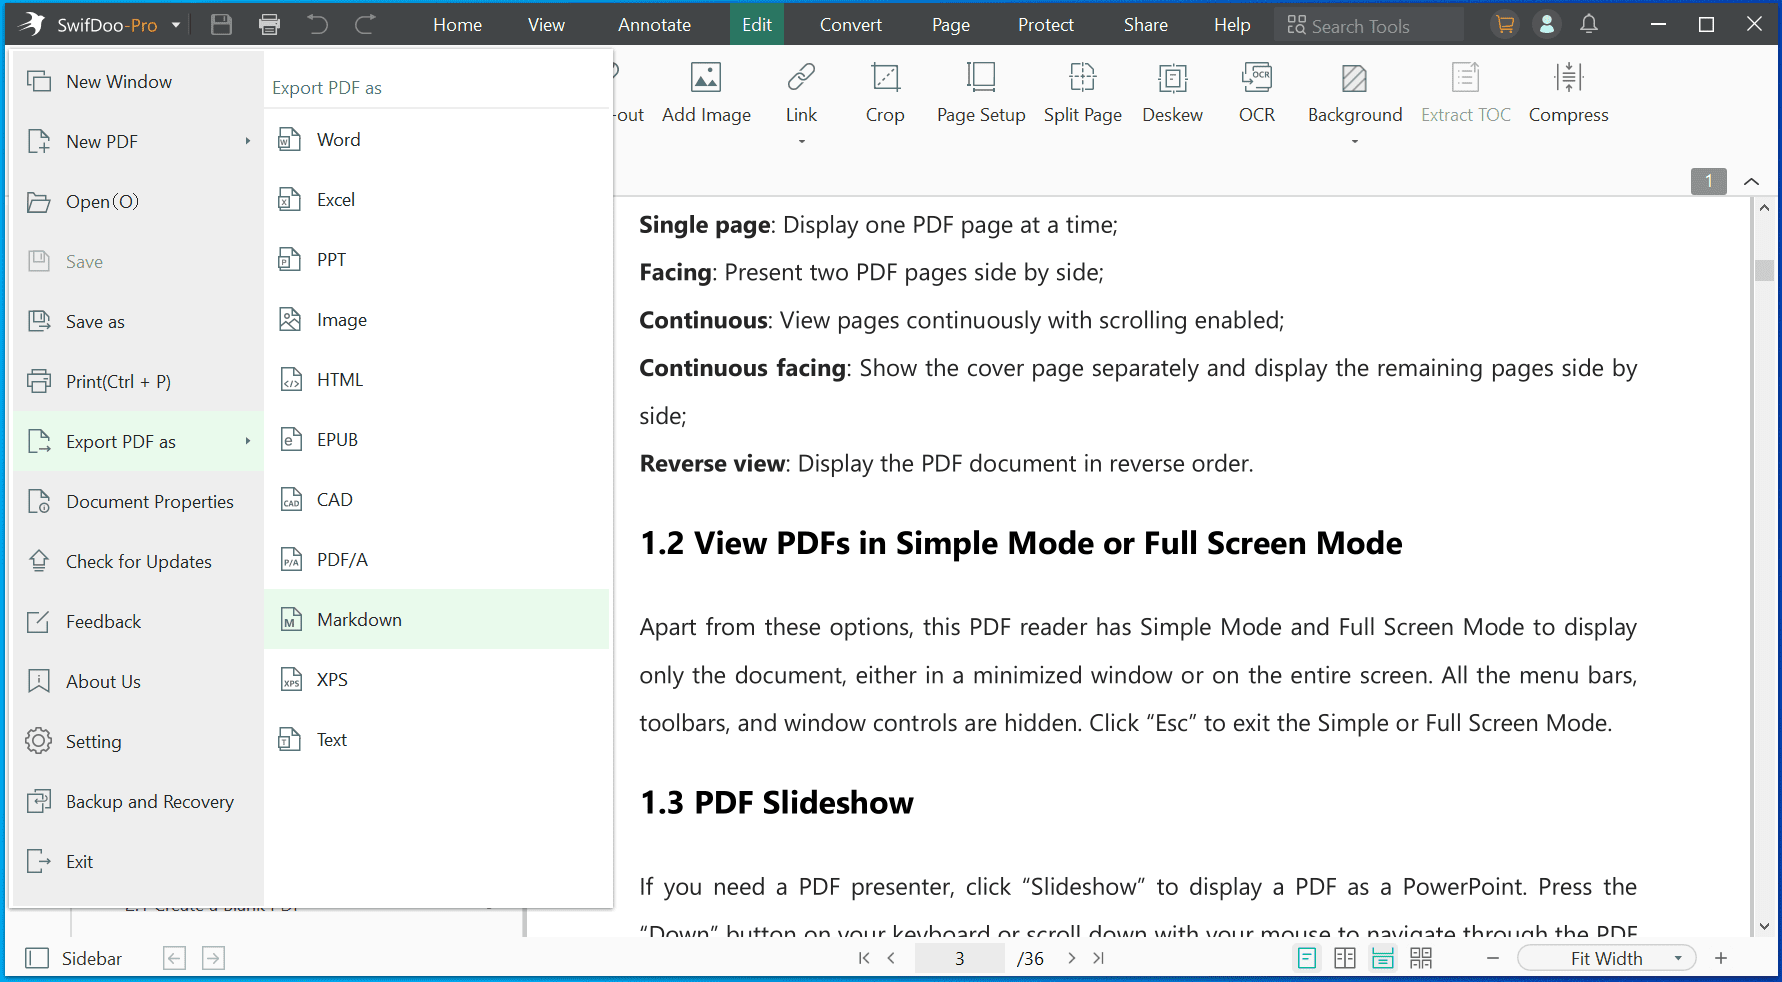Open the Protect tab

[x=1046, y=25]
